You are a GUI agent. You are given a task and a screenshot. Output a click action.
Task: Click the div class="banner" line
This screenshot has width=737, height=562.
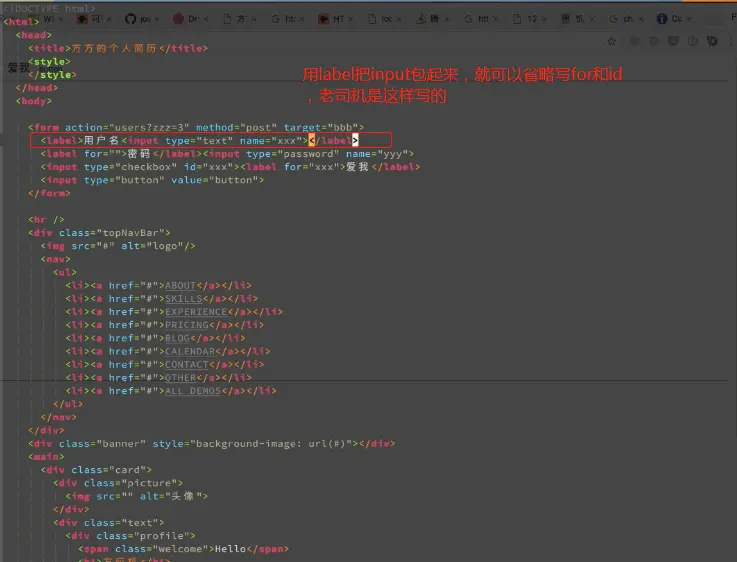click(212, 444)
